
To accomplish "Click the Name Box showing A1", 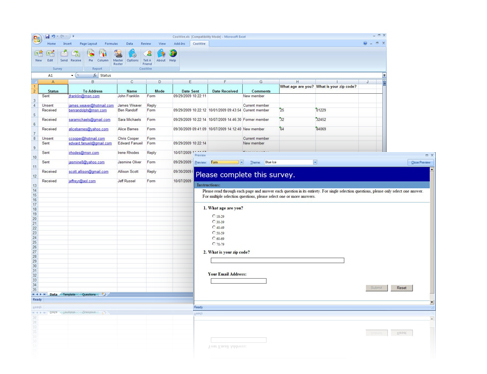I will click(51, 76).
